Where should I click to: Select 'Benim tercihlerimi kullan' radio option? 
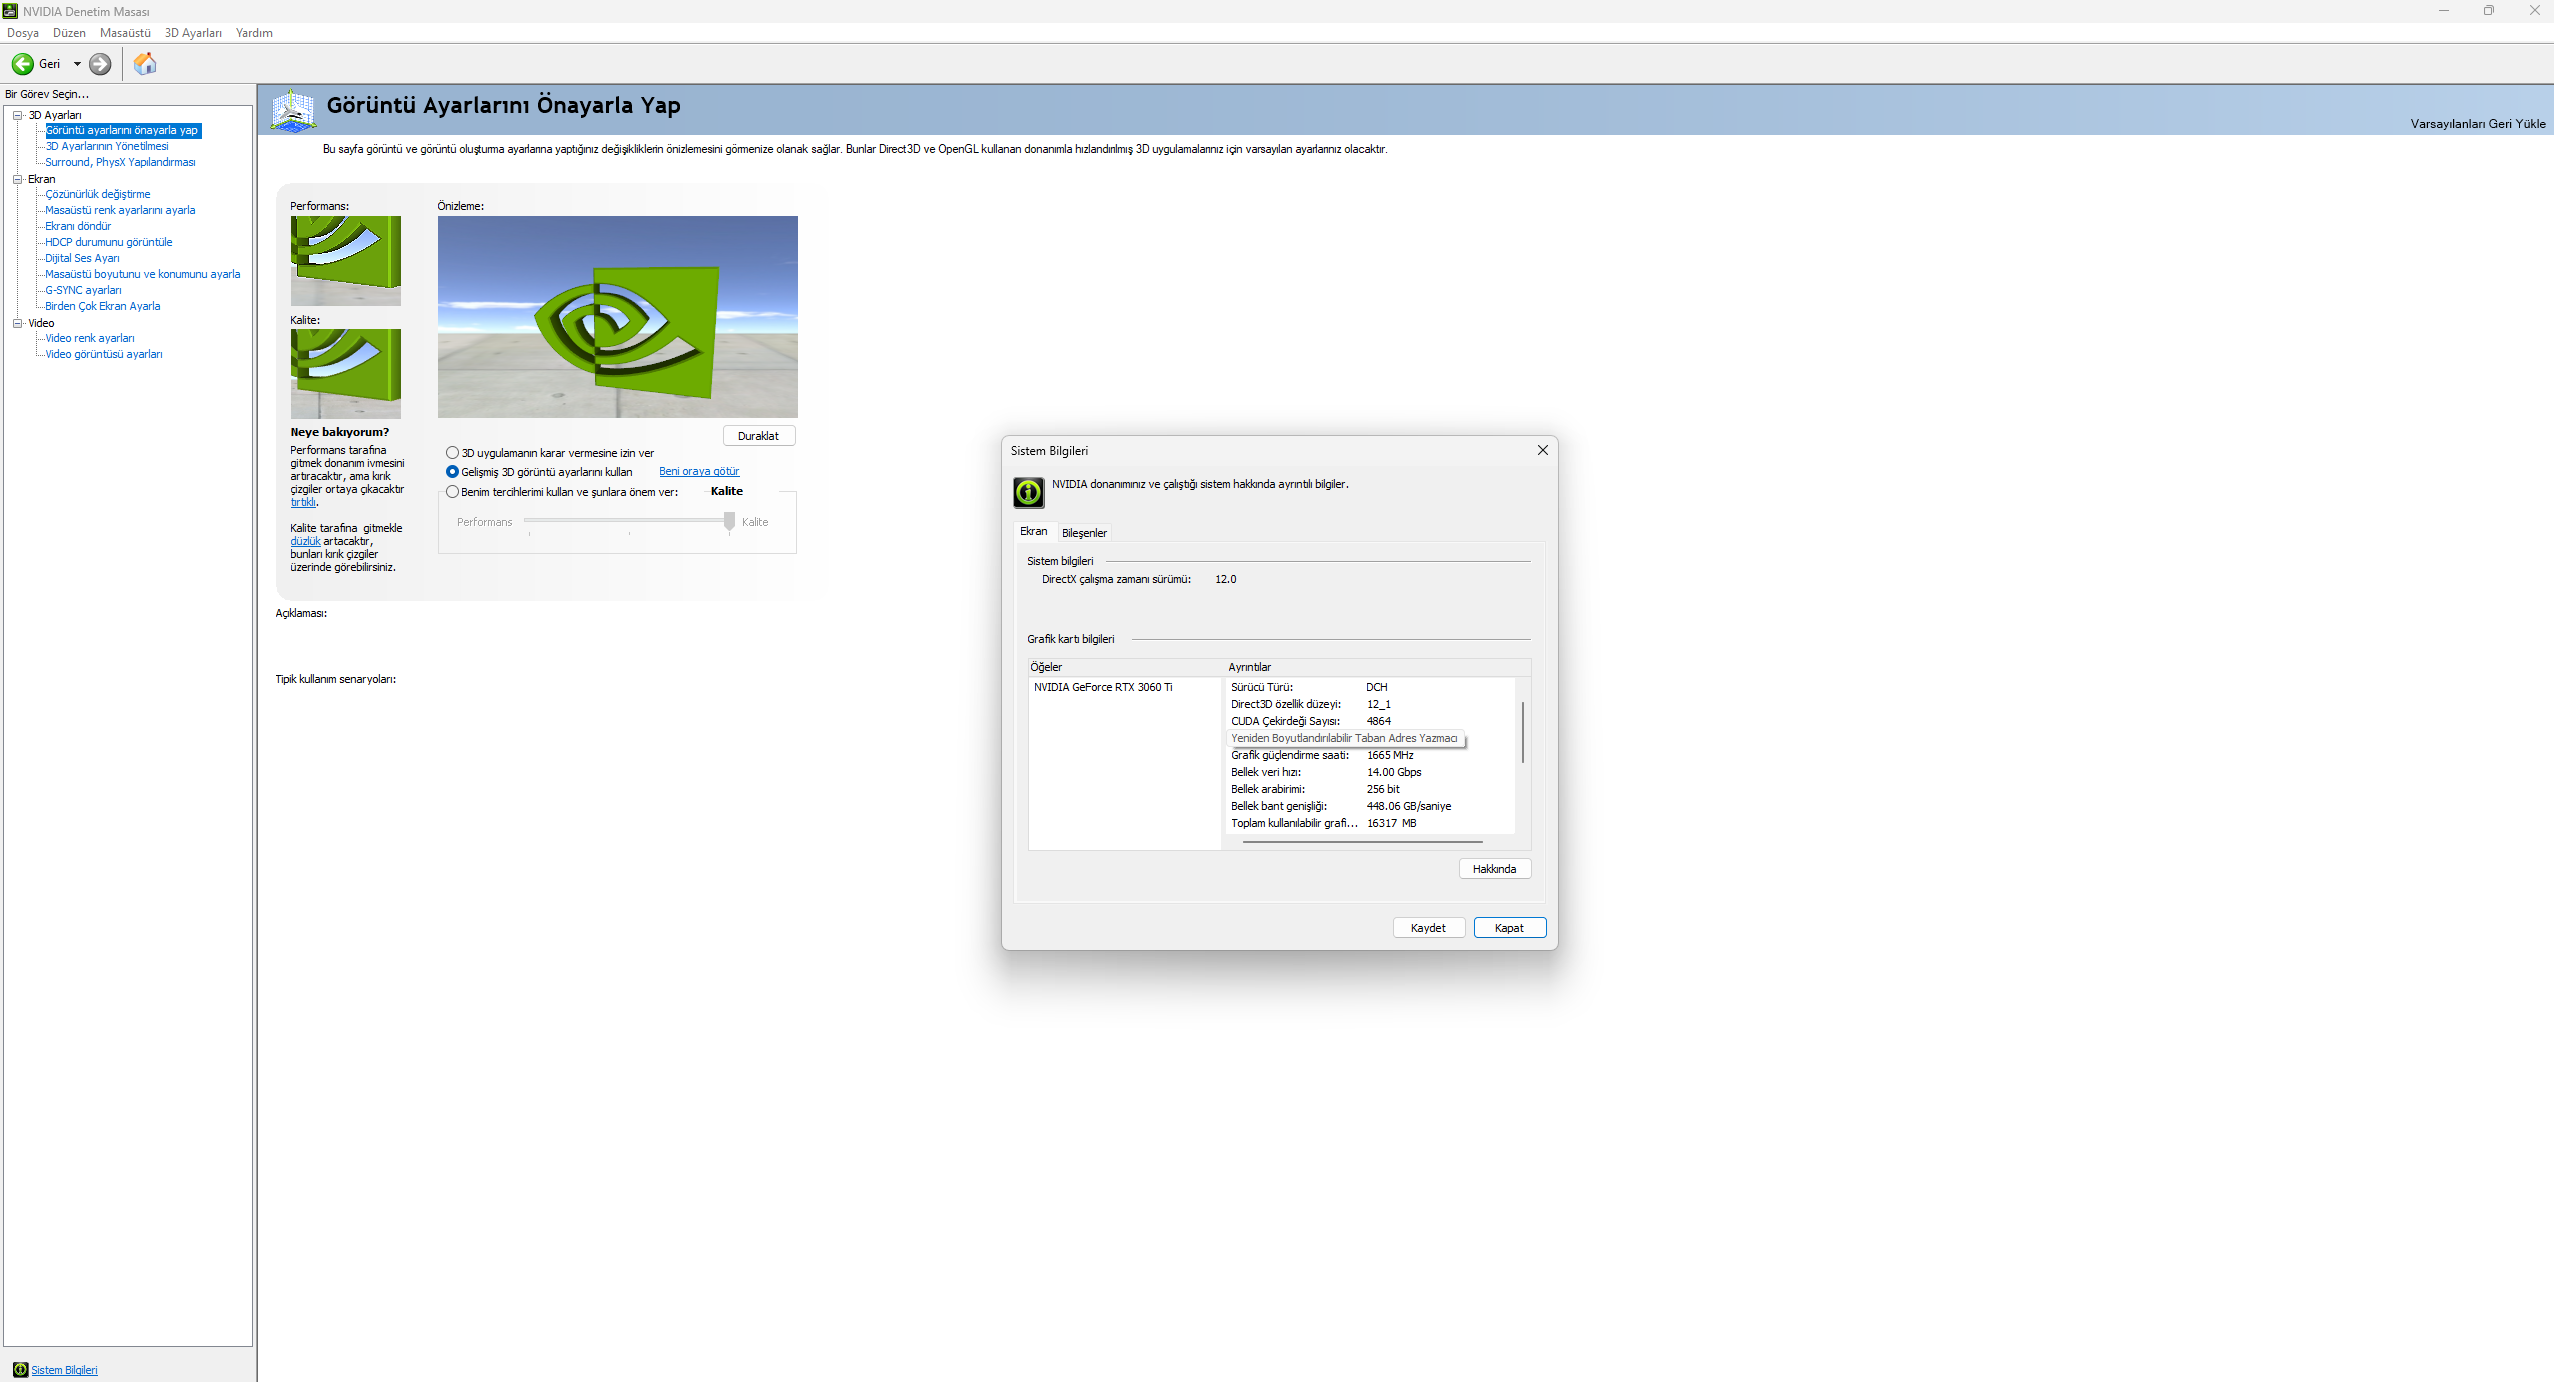click(x=452, y=492)
